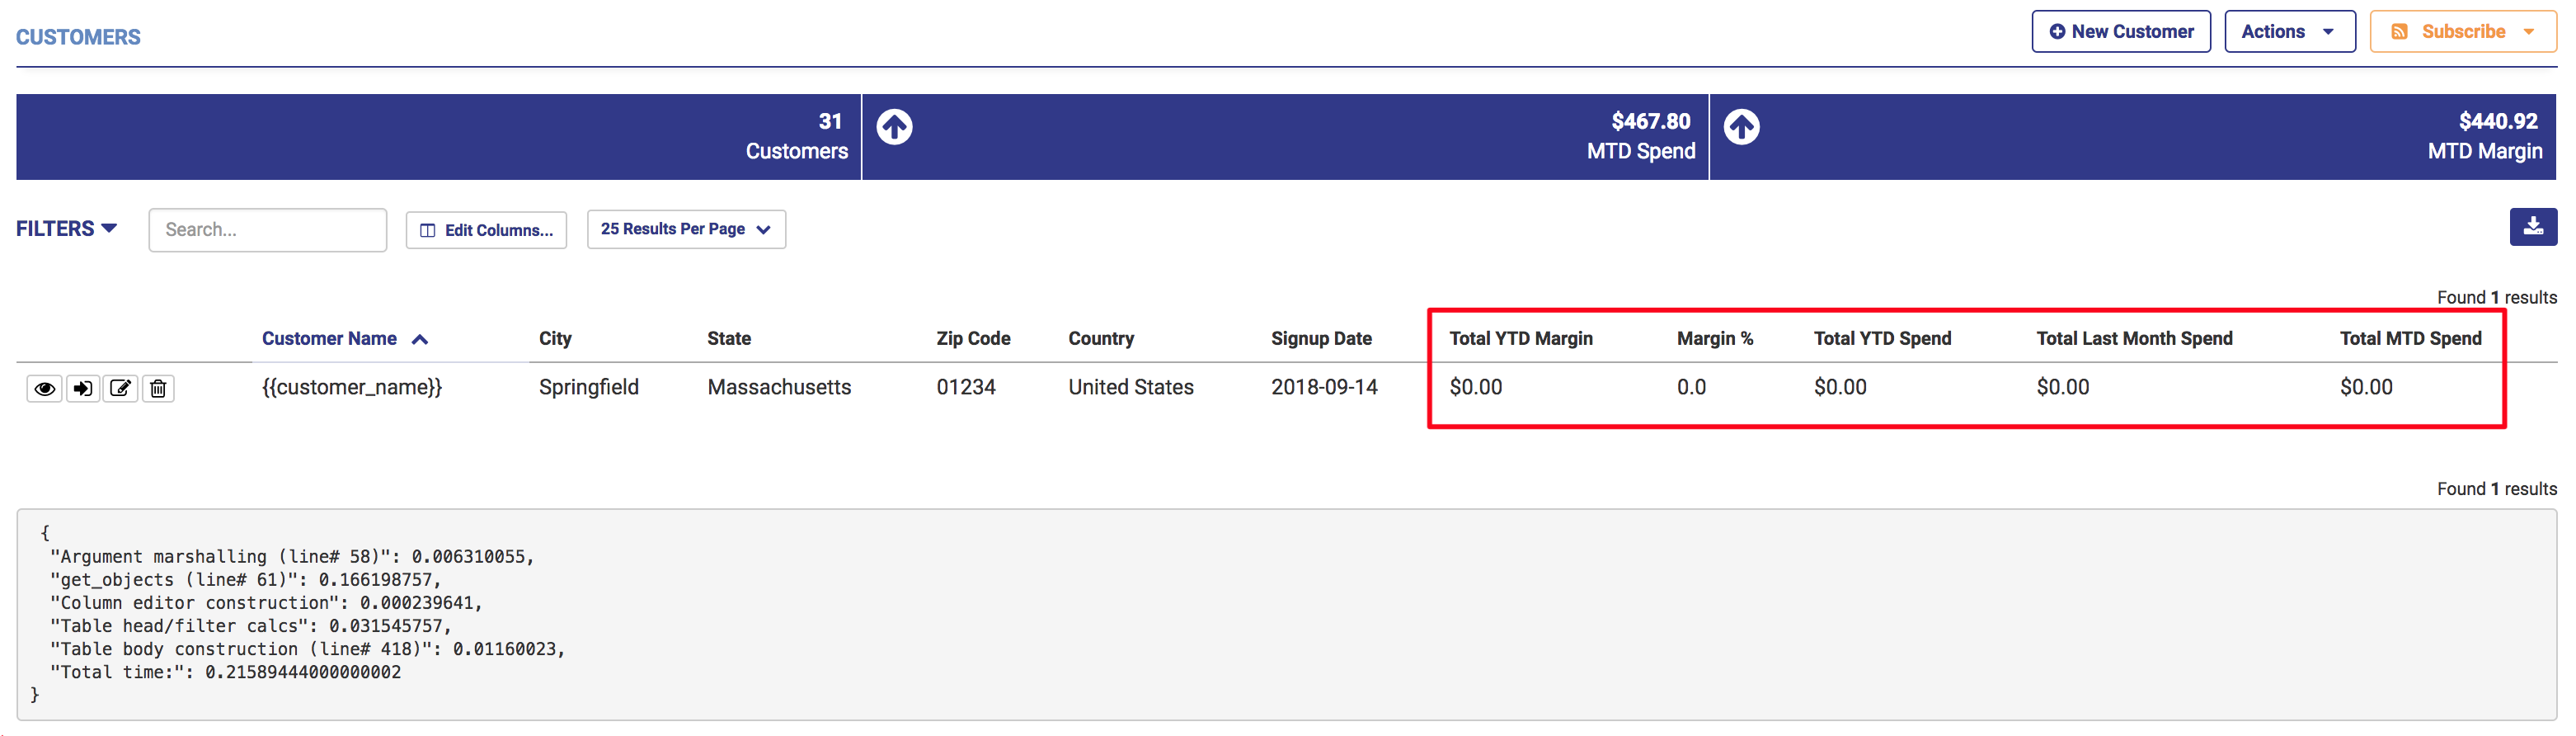Sort table by Total YTD Margin header
The width and height of the screenshot is (2576, 736).
(1520, 339)
